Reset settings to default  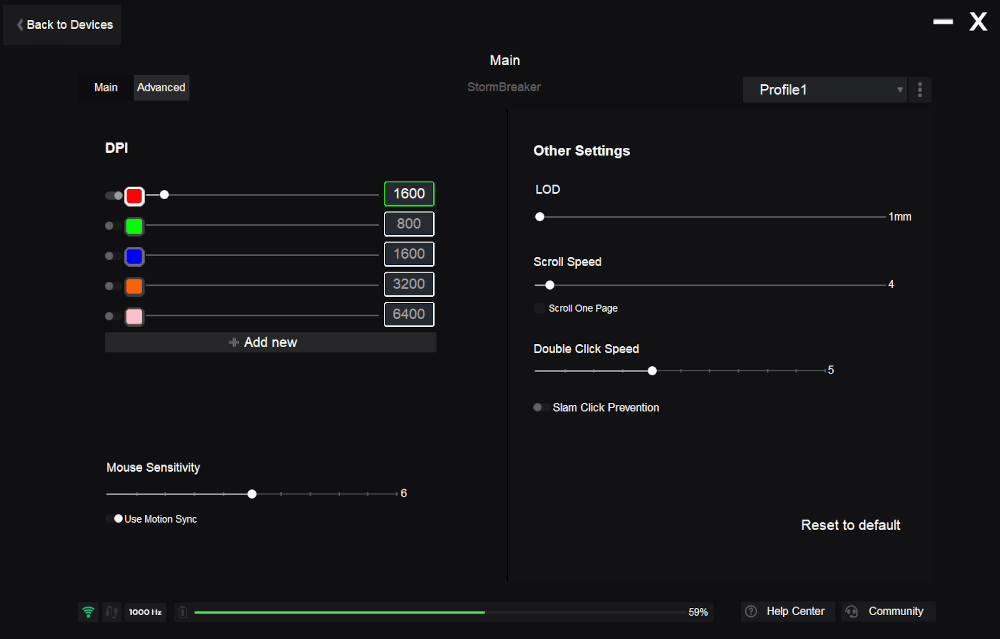[850, 525]
